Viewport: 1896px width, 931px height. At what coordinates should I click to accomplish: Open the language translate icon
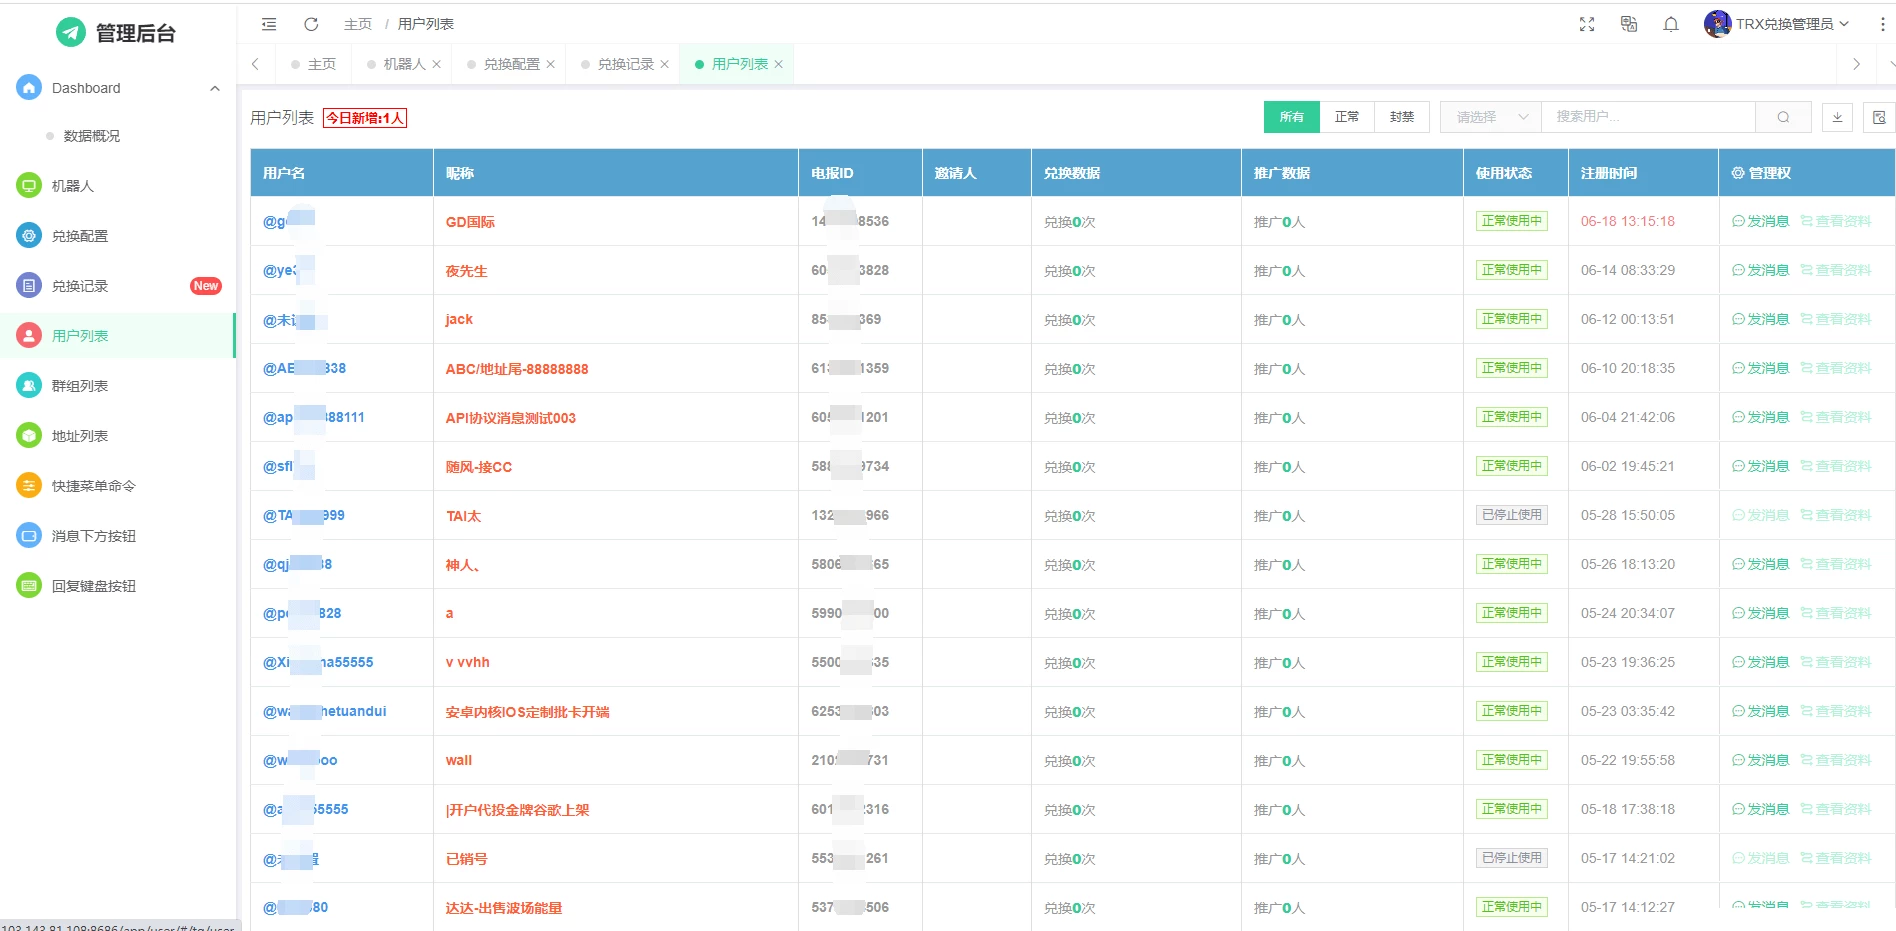[x=1628, y=24]
